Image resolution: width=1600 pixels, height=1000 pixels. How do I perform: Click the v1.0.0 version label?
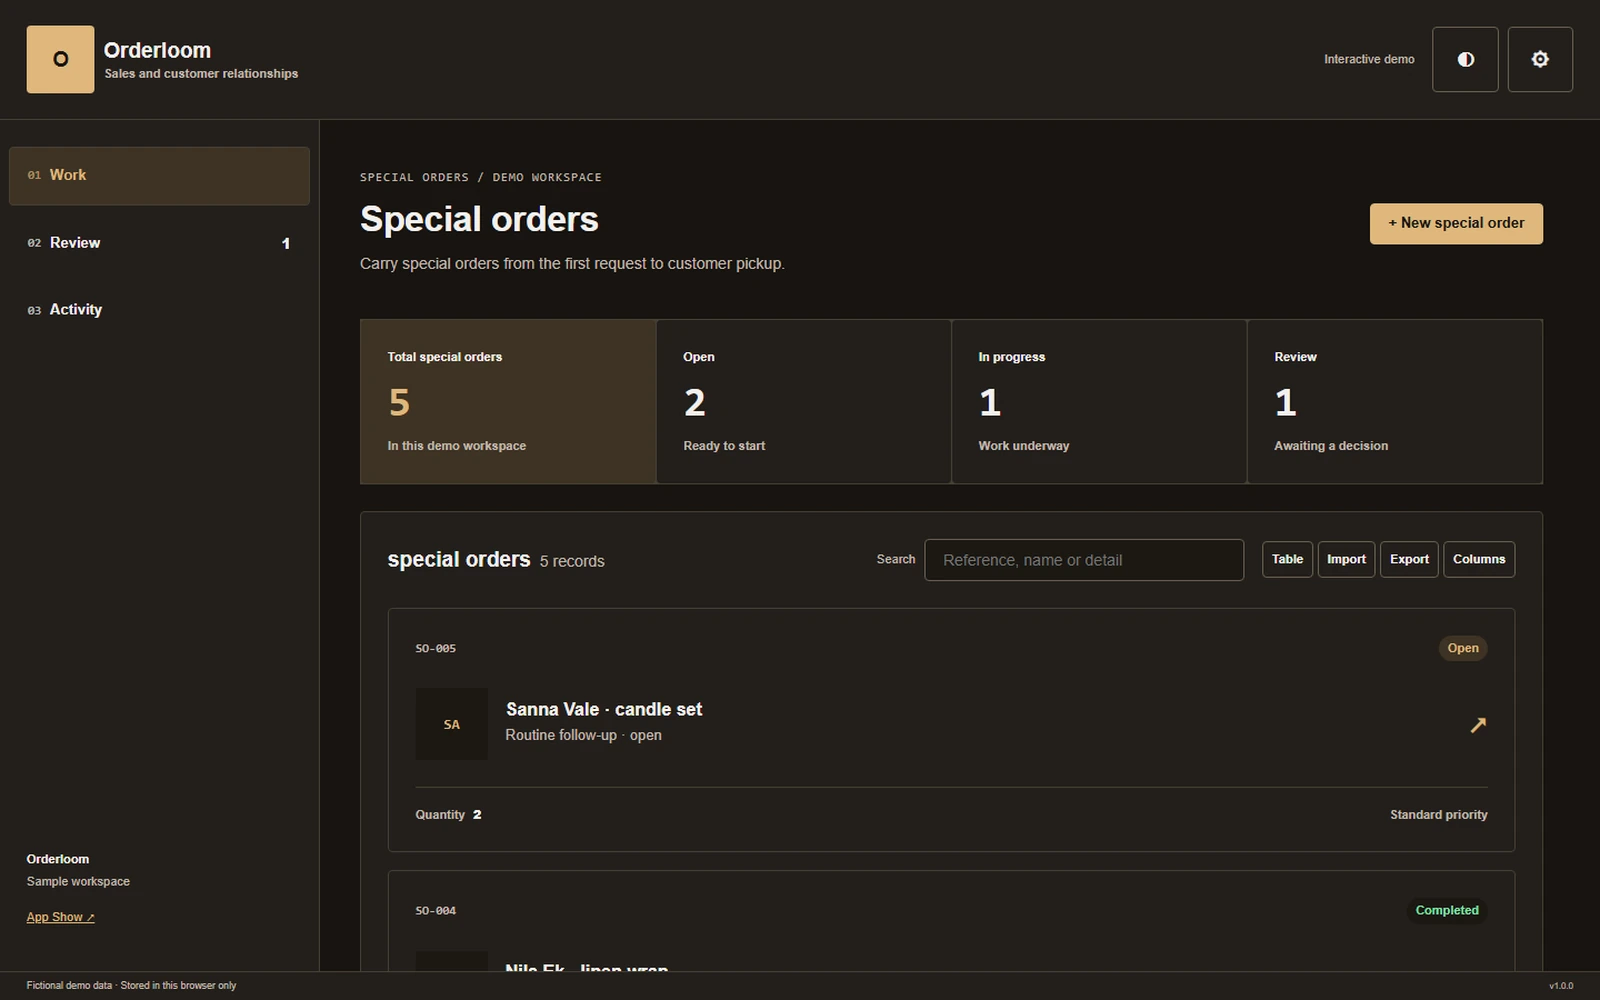coord(1561,986)
